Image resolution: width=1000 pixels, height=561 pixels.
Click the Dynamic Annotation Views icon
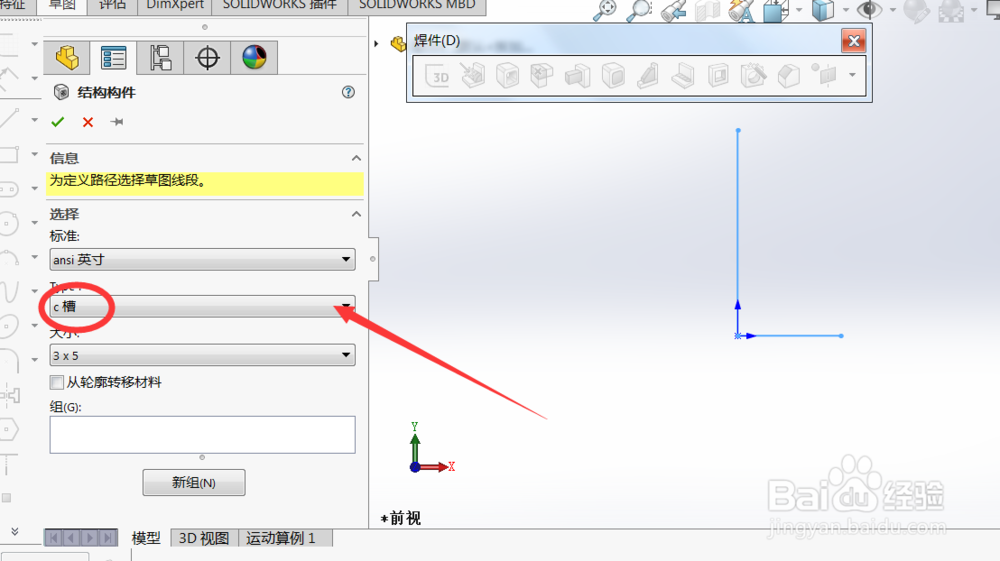coord(741,10)
